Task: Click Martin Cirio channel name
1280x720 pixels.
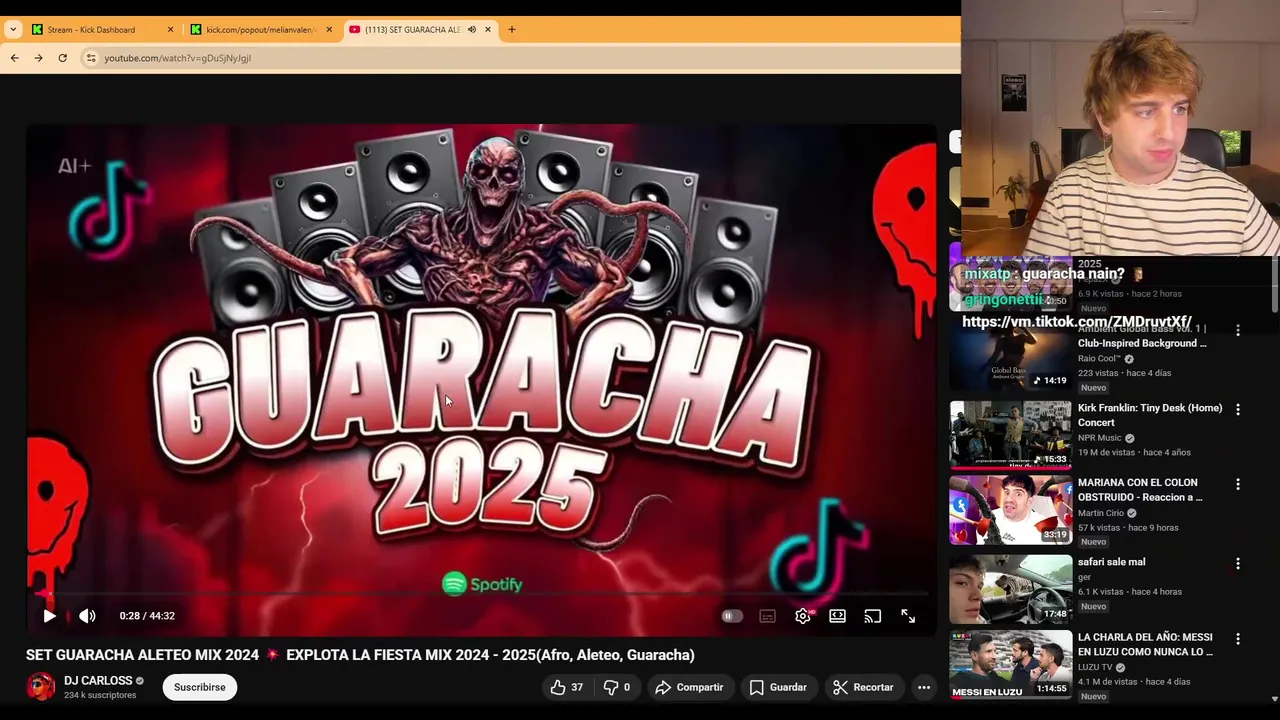Action: click(x=1100, y=513)
